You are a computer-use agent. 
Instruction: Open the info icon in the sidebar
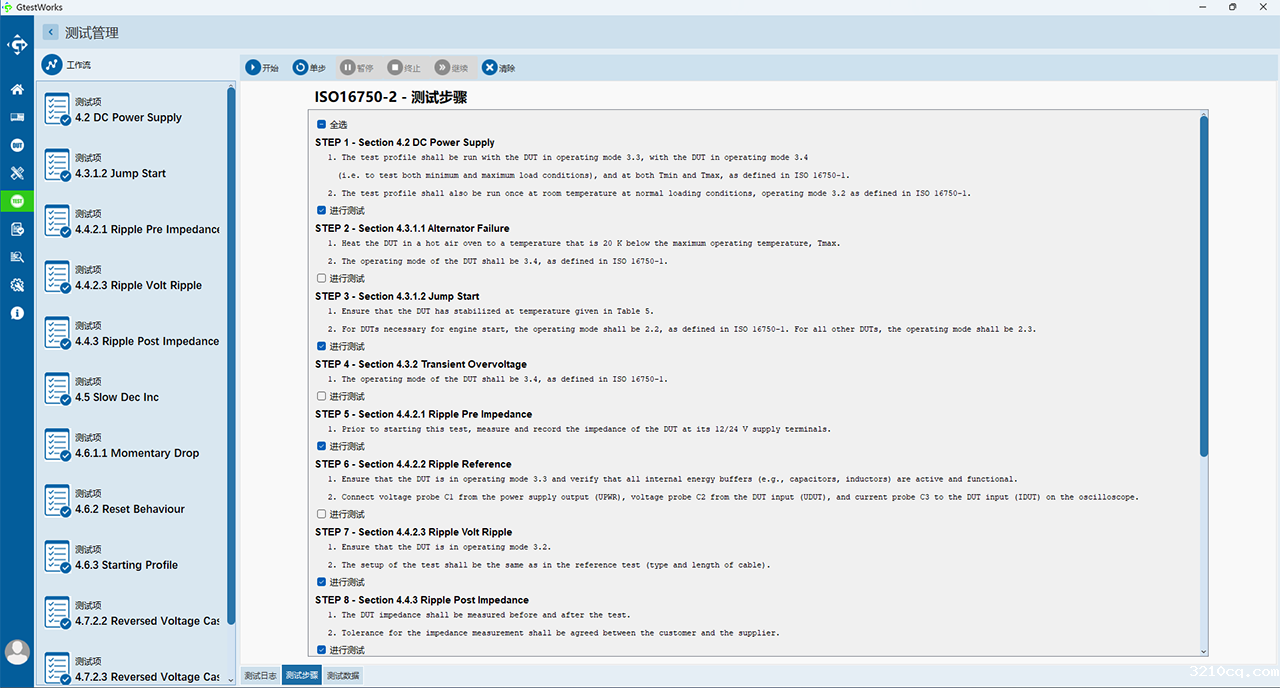17,313
